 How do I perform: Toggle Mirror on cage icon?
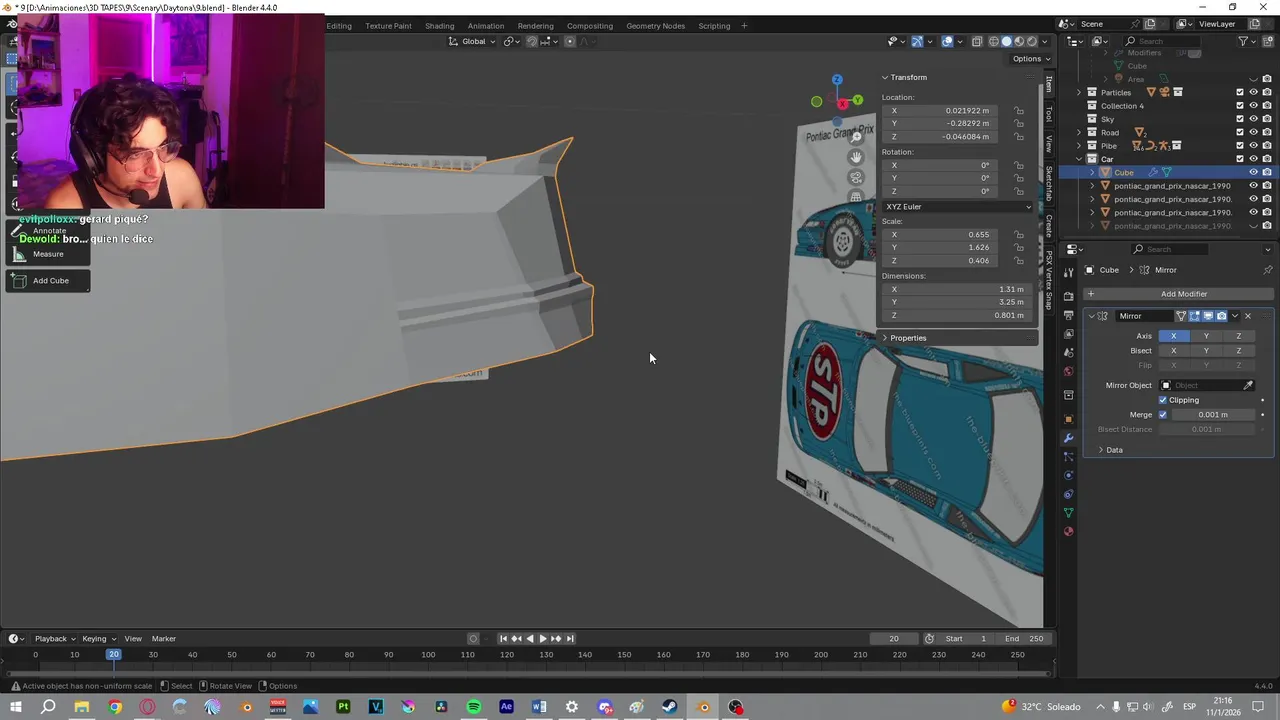click(1181, 316)
